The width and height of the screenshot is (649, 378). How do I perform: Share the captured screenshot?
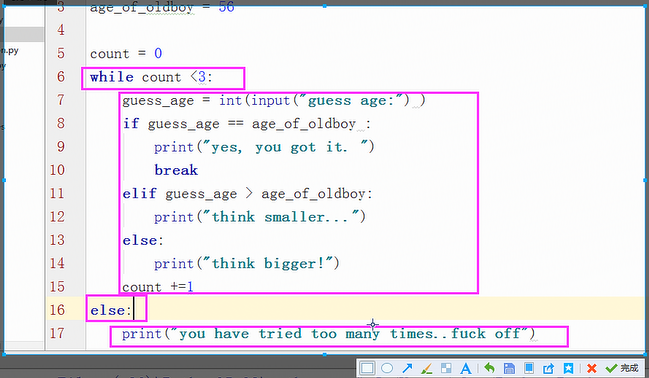tap(548, 368)
